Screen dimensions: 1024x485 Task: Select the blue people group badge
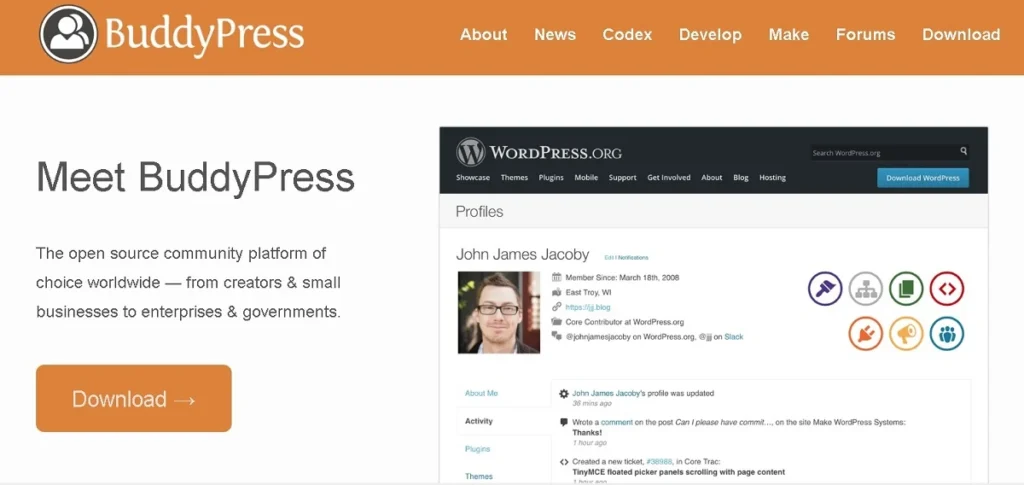coord(946,333)
